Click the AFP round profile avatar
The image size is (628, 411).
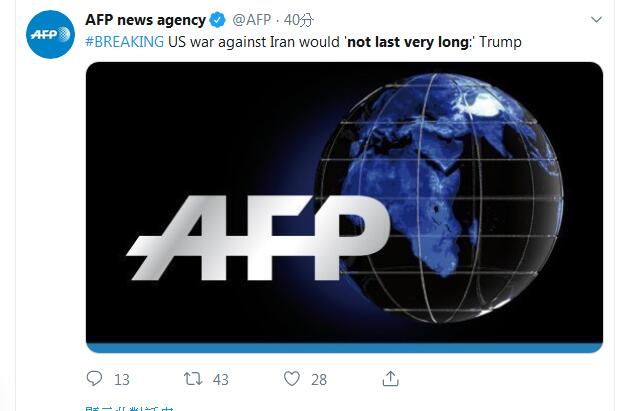(50, 34)
